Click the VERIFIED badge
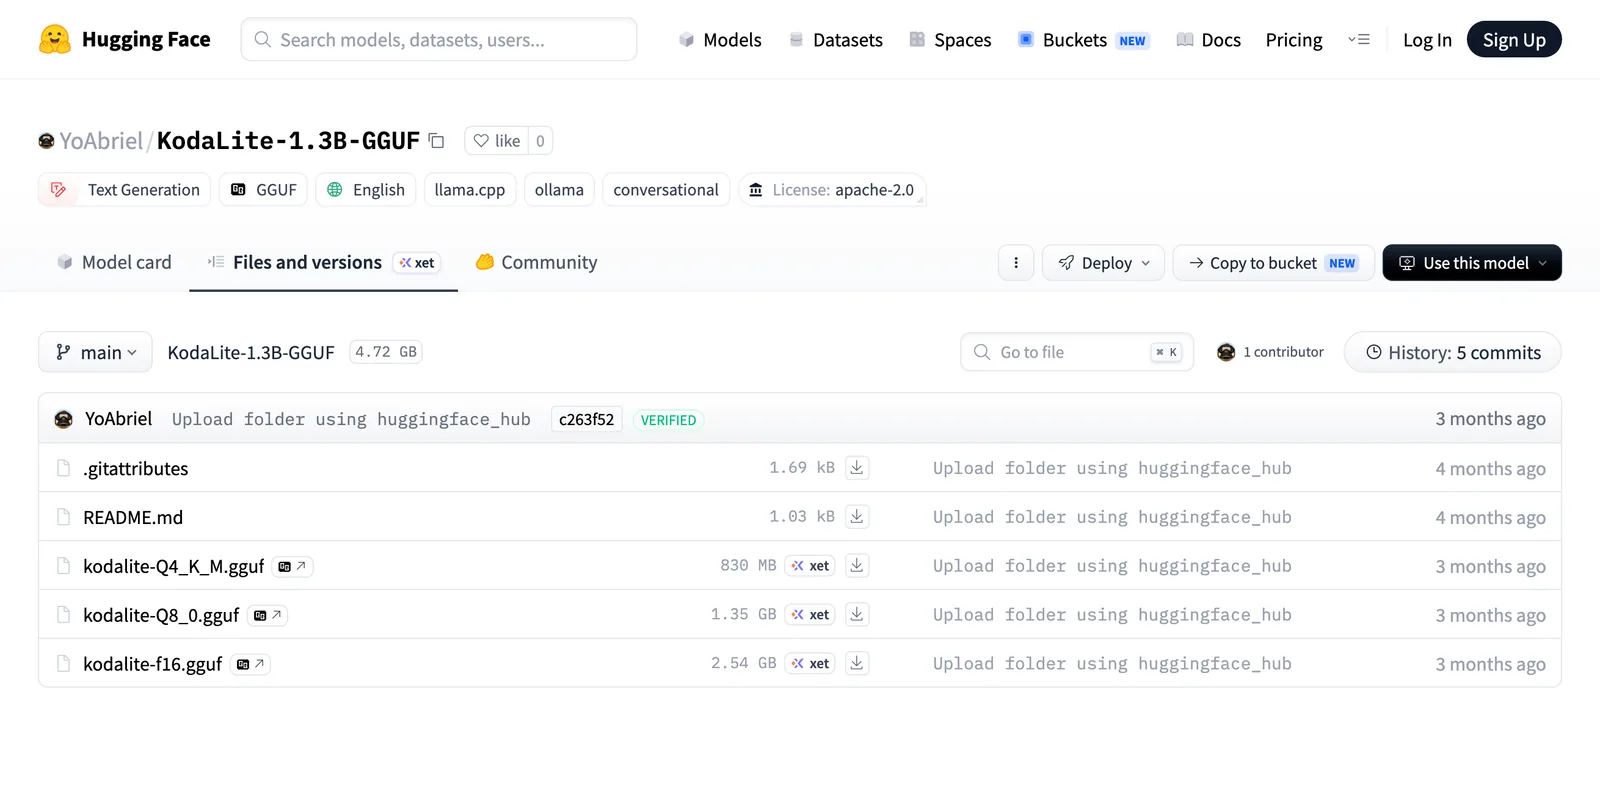1600x794 pixels. click(668, 420)
